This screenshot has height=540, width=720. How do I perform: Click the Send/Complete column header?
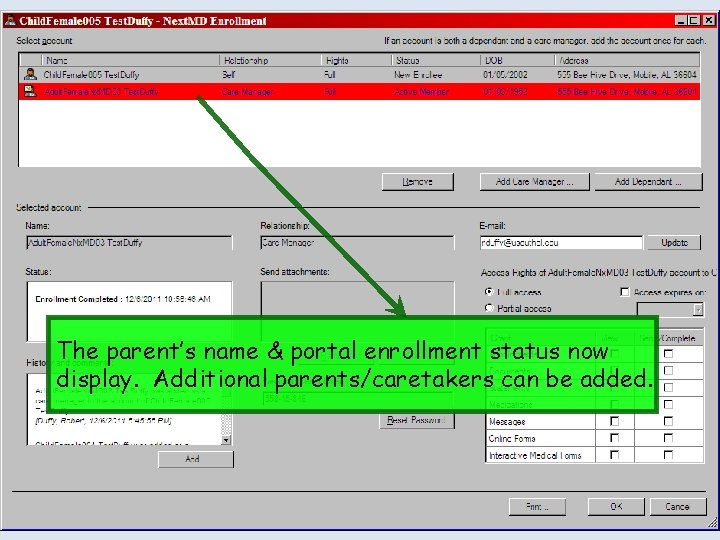click(x=669, y=338)
